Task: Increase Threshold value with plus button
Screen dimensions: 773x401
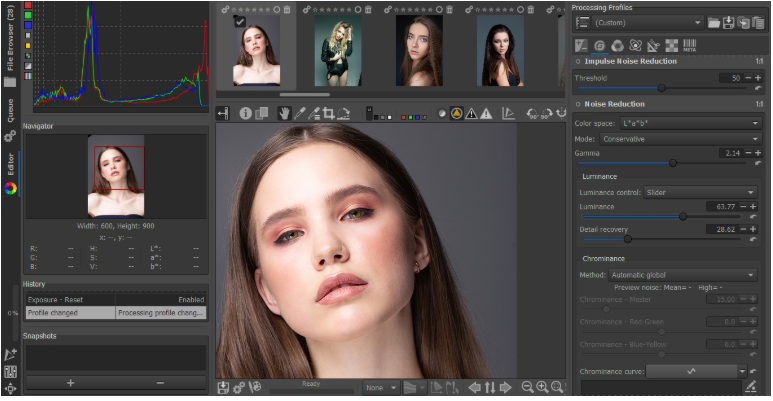Action: tap(758, 78)
